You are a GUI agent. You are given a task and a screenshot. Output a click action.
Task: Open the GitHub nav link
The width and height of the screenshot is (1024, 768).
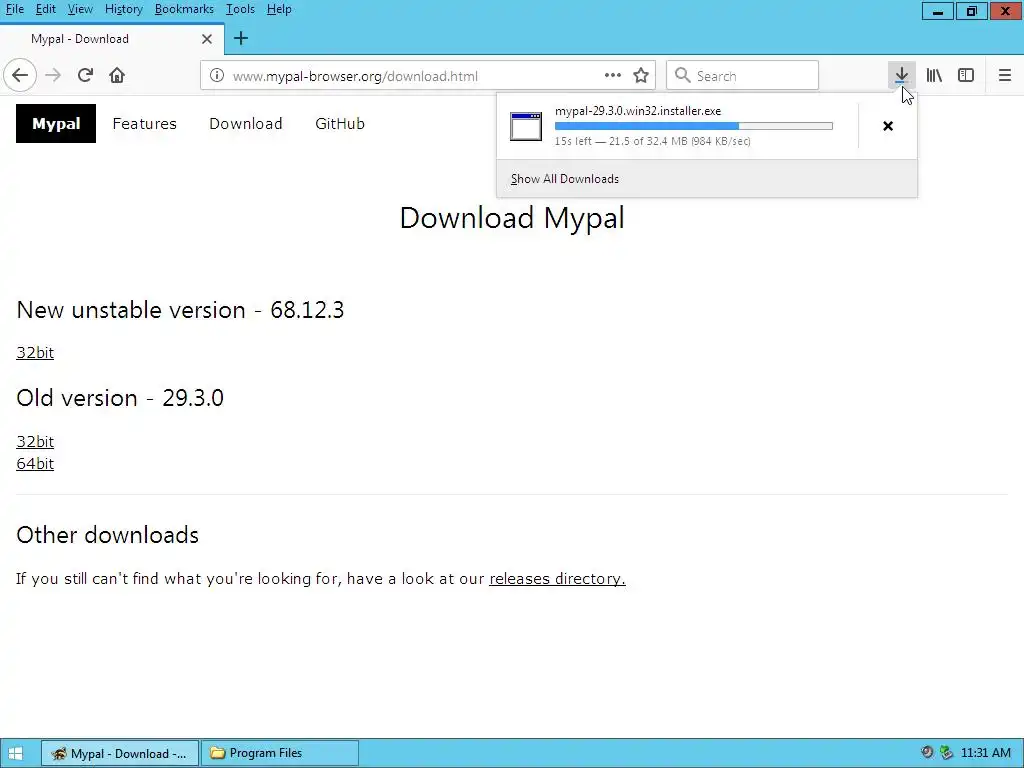coord(340,123)
